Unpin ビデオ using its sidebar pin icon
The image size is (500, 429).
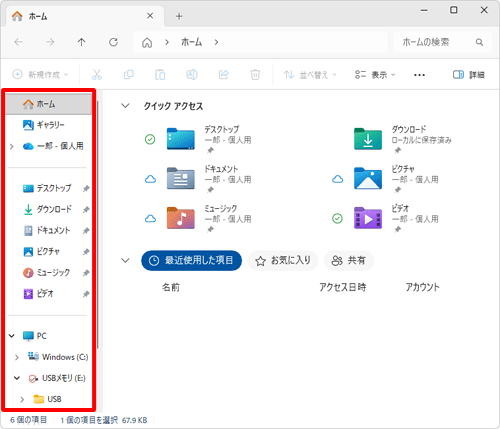(x=86, y=294)
